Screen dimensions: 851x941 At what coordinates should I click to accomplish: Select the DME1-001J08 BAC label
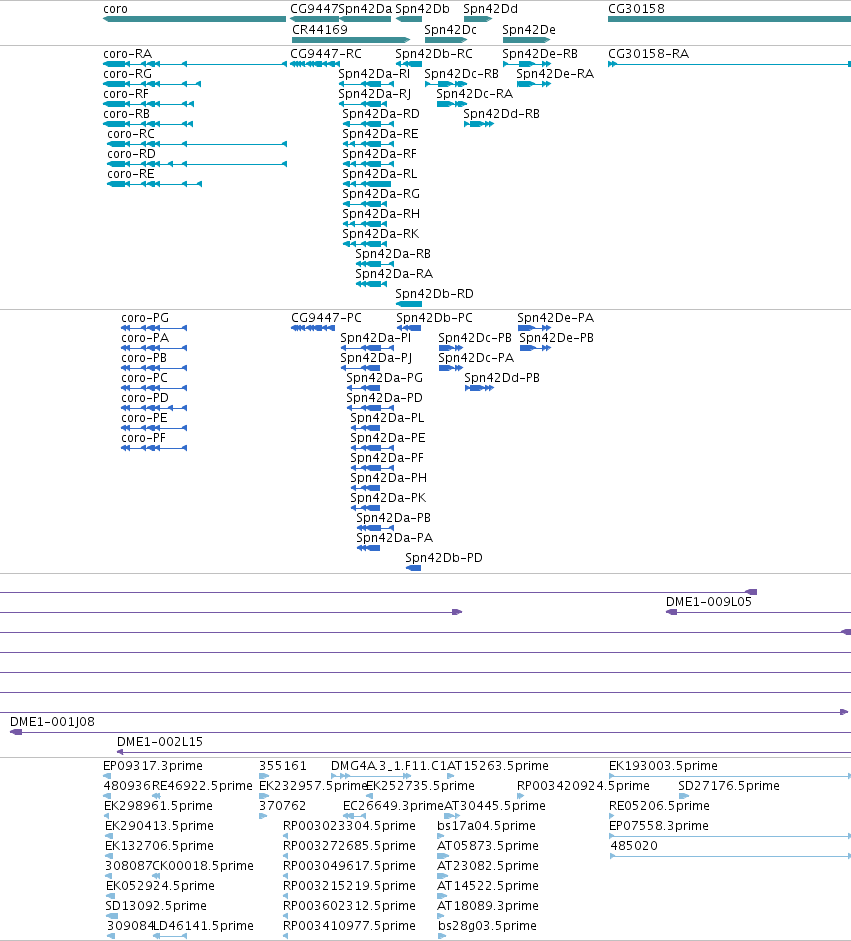click(53, 722)
